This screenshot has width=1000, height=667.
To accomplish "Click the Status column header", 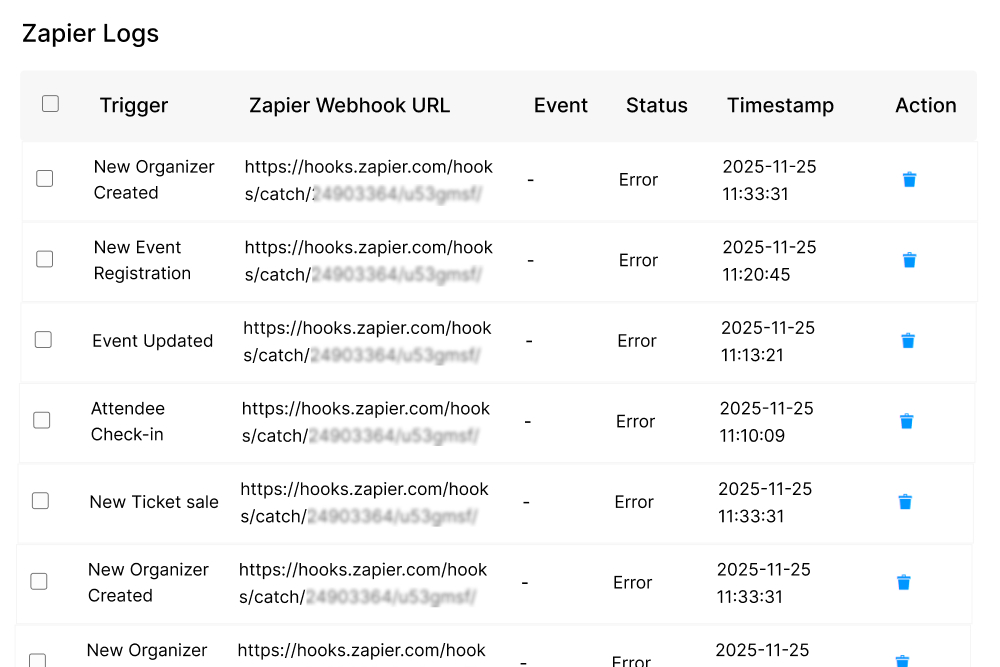I will (x=656, y=105).
